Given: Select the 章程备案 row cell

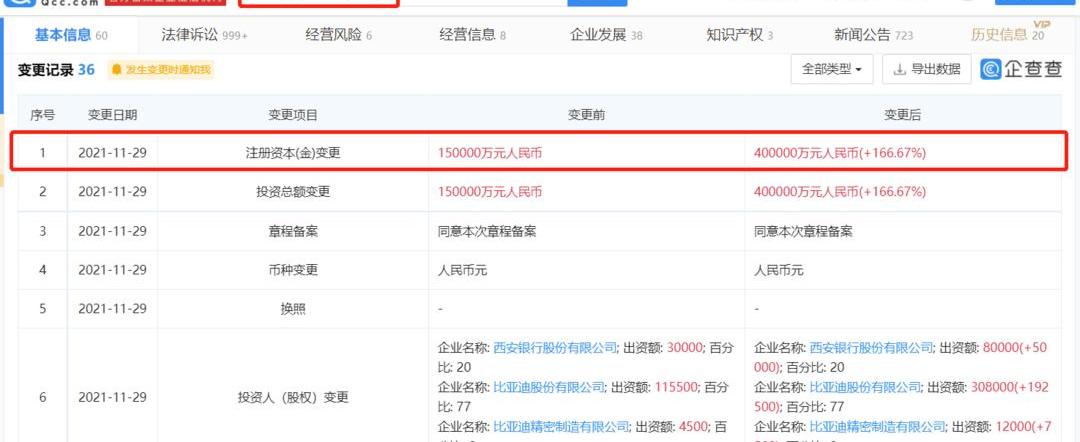Looking at the screenshot, I should (x=293, y=231).
